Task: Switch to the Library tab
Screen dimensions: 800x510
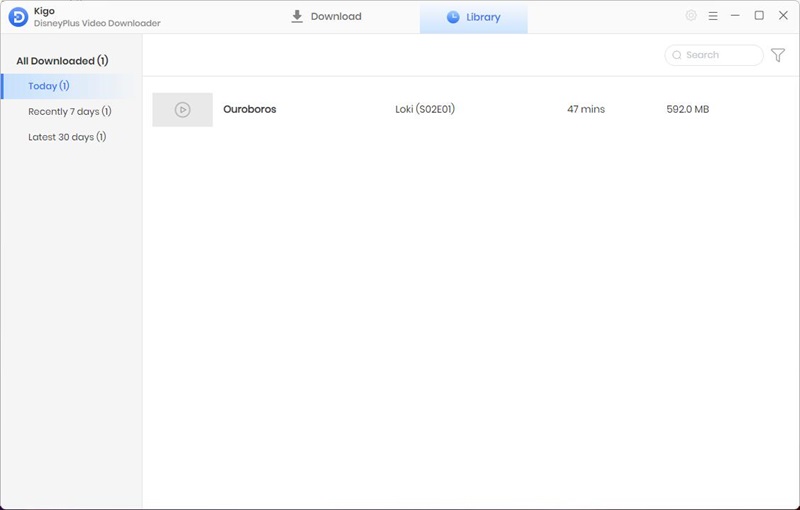Action: (473, 17)
